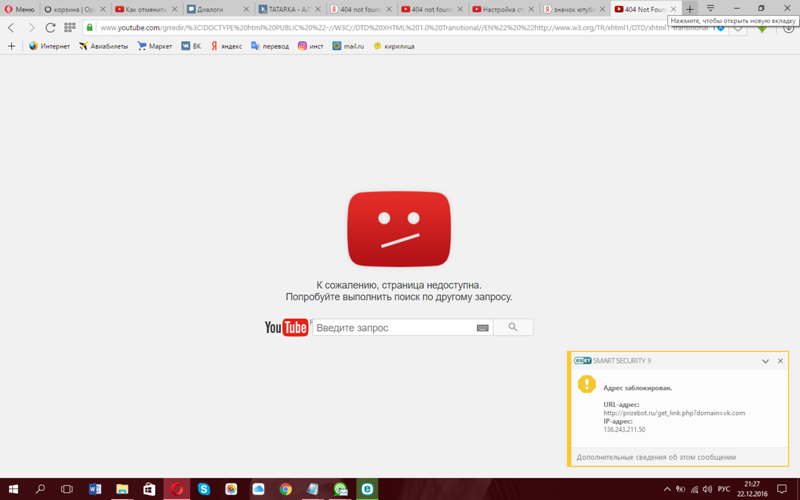Viewport: 800px width, 500px height.
Task: Click the YouTube logo beside the search box
Action: tap(286, 328)
